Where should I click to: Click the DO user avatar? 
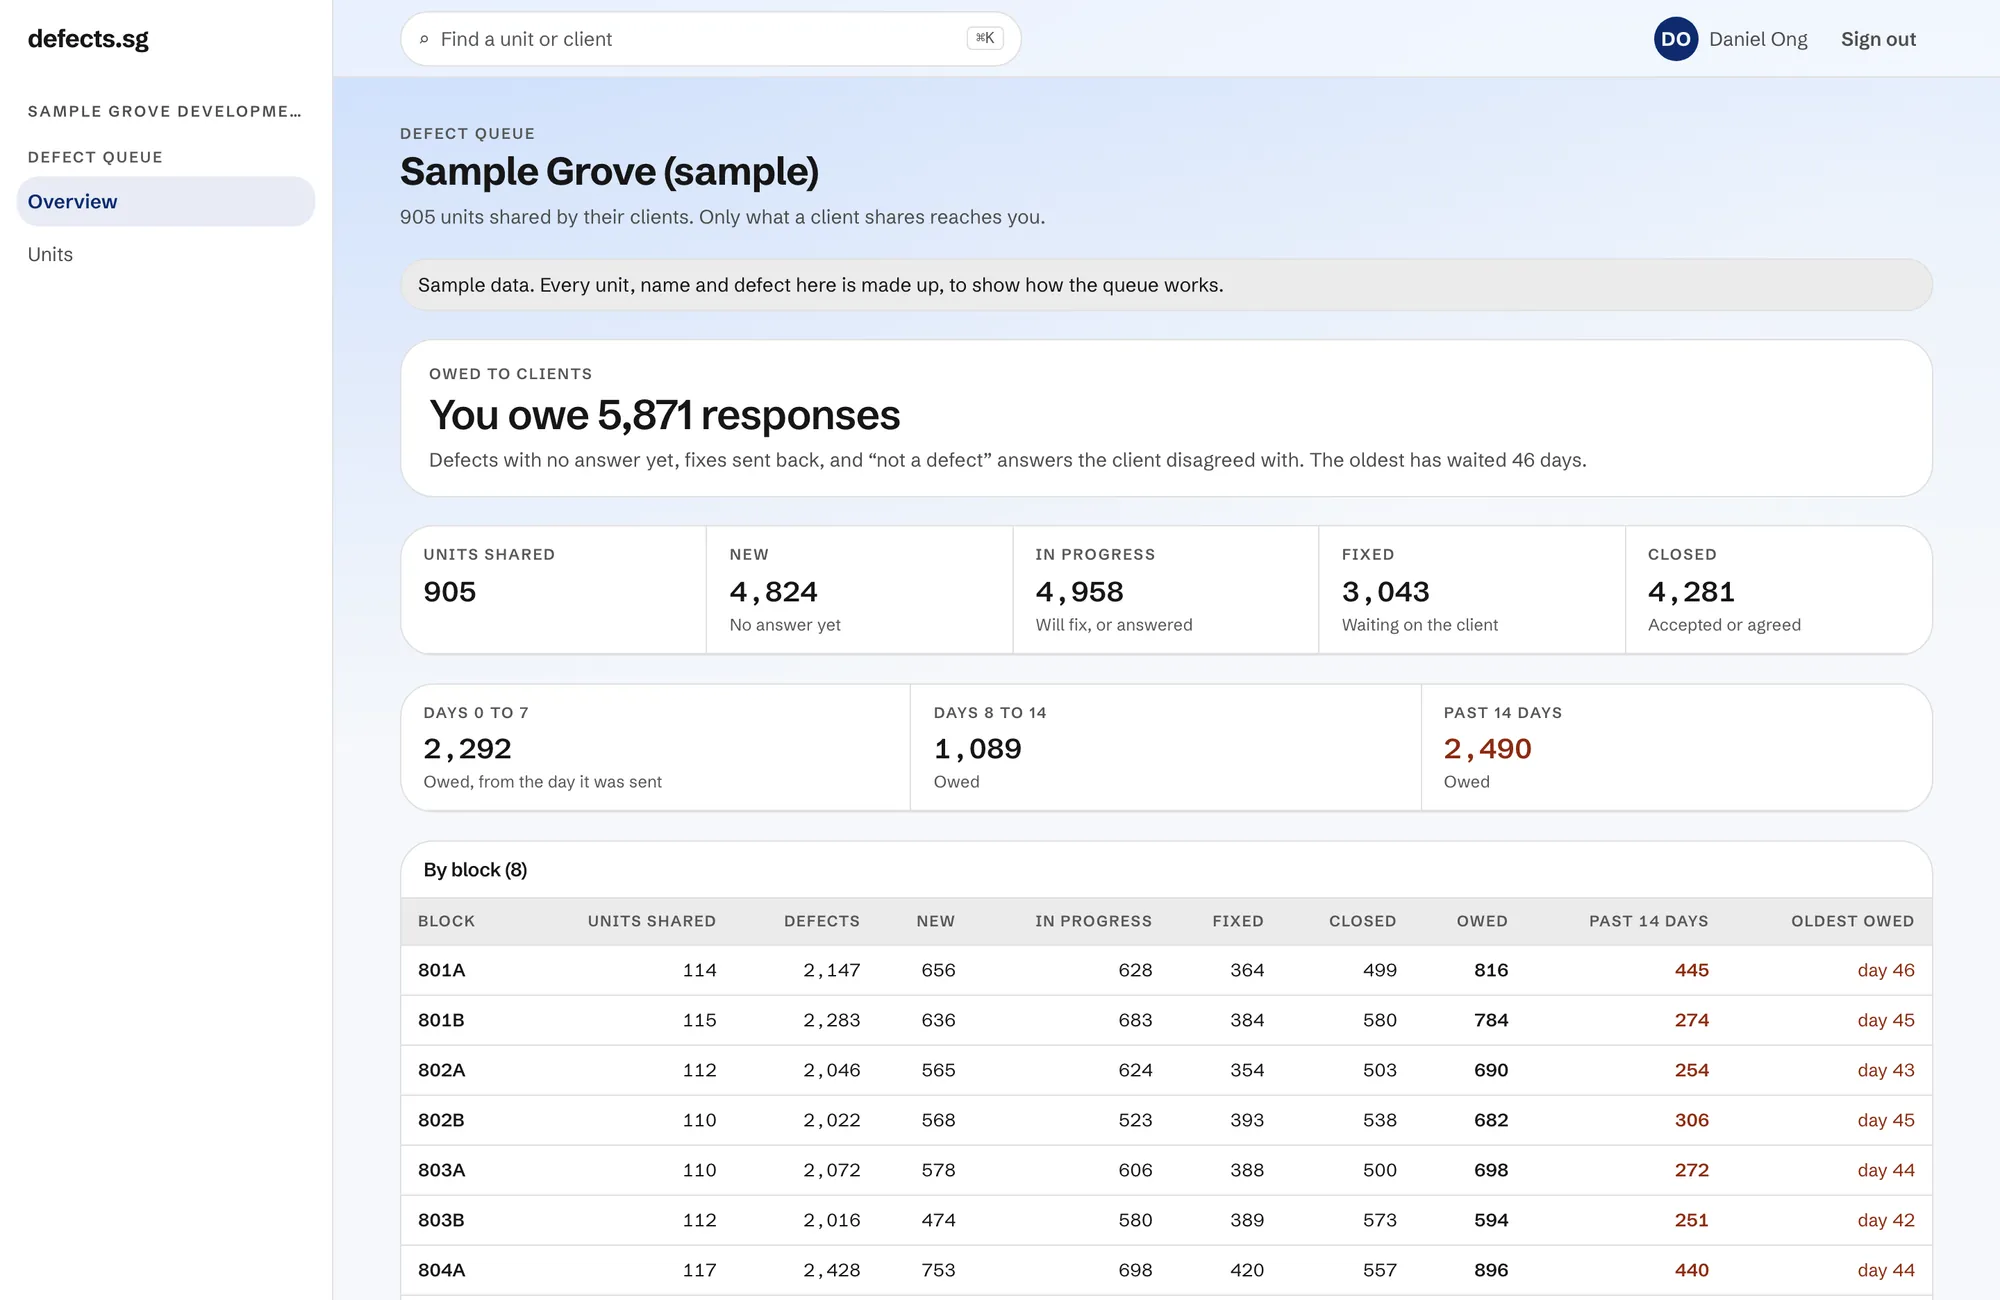coord(1675,39)
